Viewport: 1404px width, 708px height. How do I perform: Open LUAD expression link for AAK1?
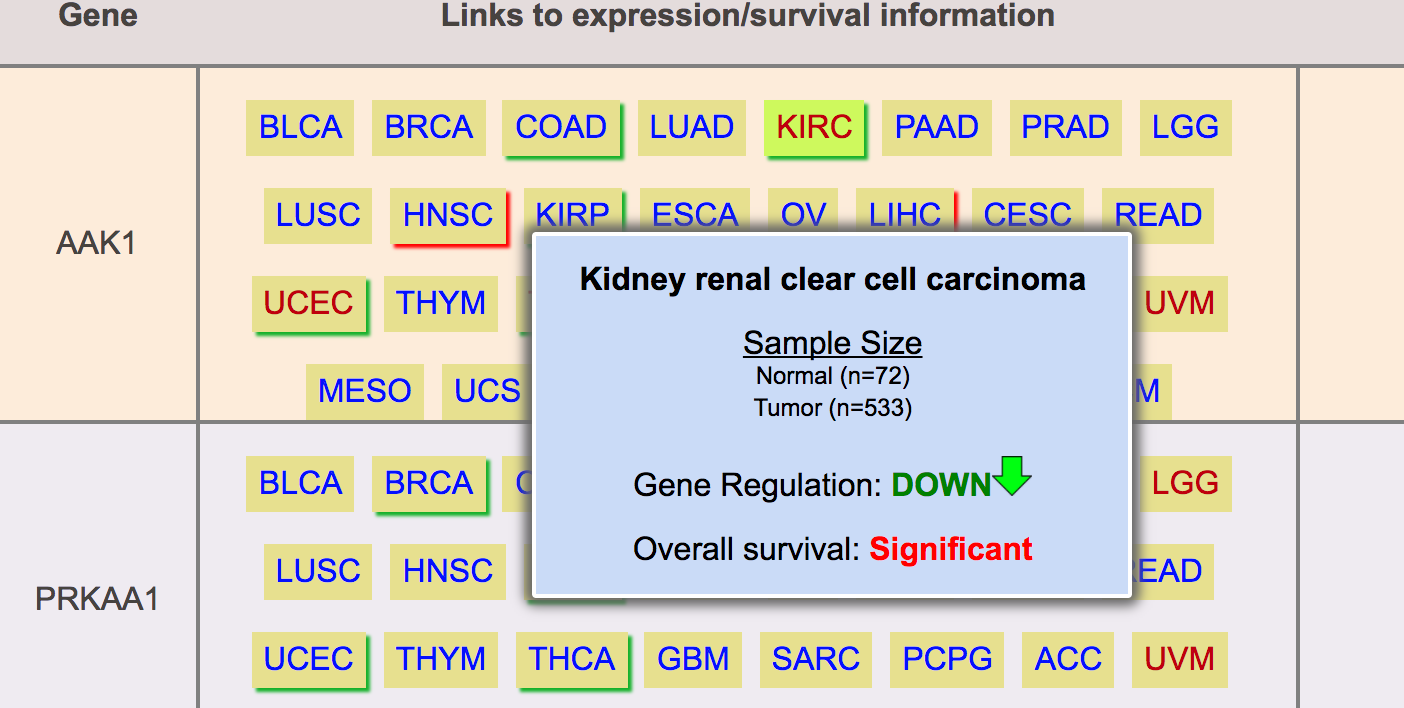click(x=691, y=127)
